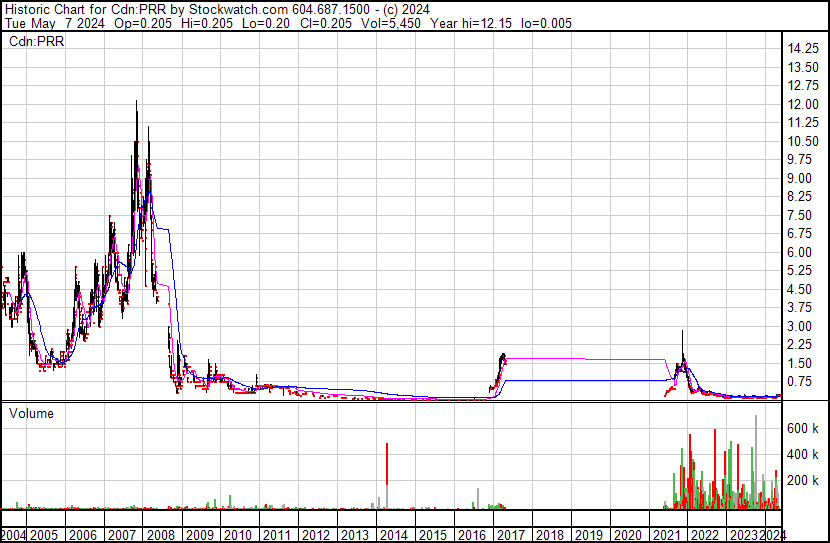Click the 600 k volume axis label
Image resolution: width=830 pixels, height=543 pixels.
pos(803,428)
